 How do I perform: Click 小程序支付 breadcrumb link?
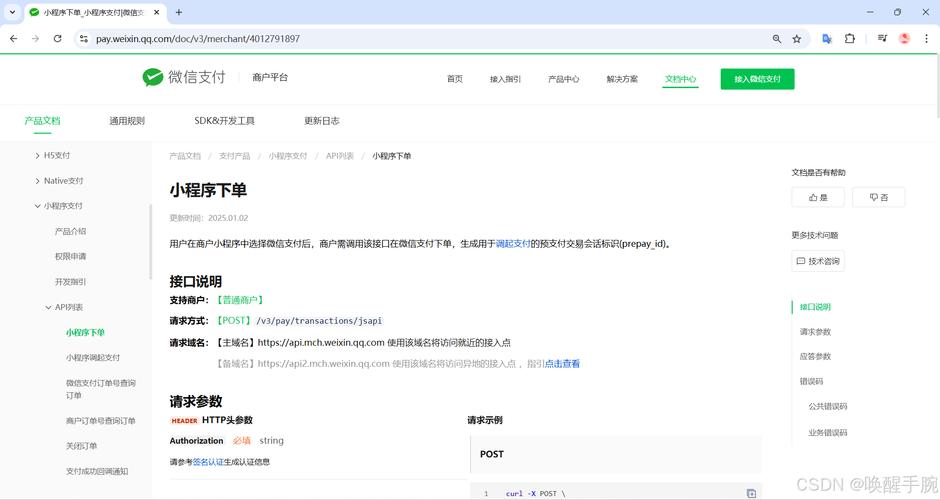288,156
